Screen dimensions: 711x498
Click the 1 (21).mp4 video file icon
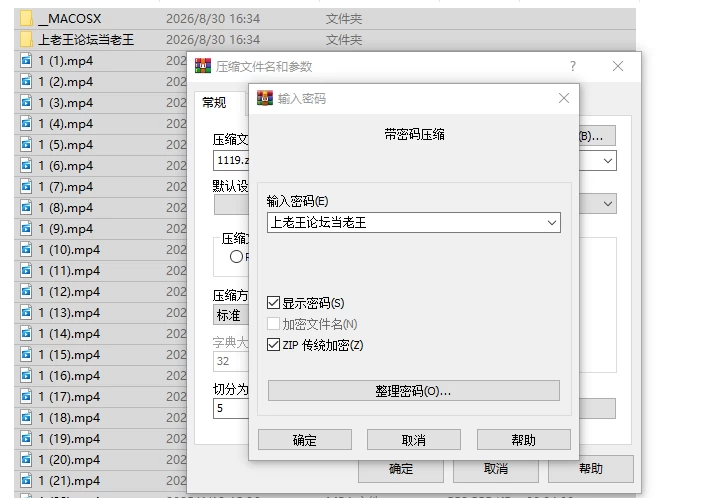click(26, 480)
